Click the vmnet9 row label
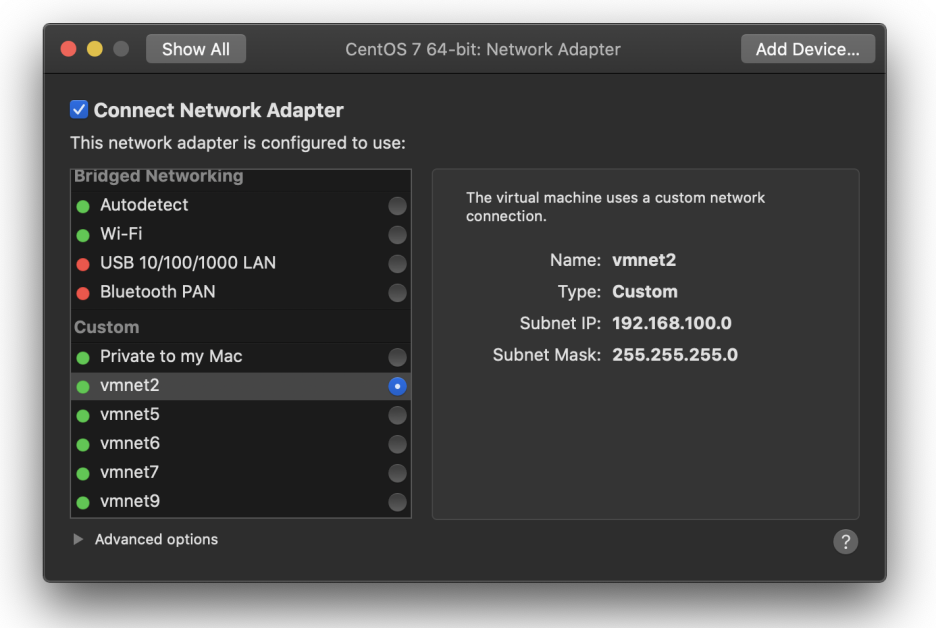The width and height of the screenshot is (936, 628). pos(130,501)
